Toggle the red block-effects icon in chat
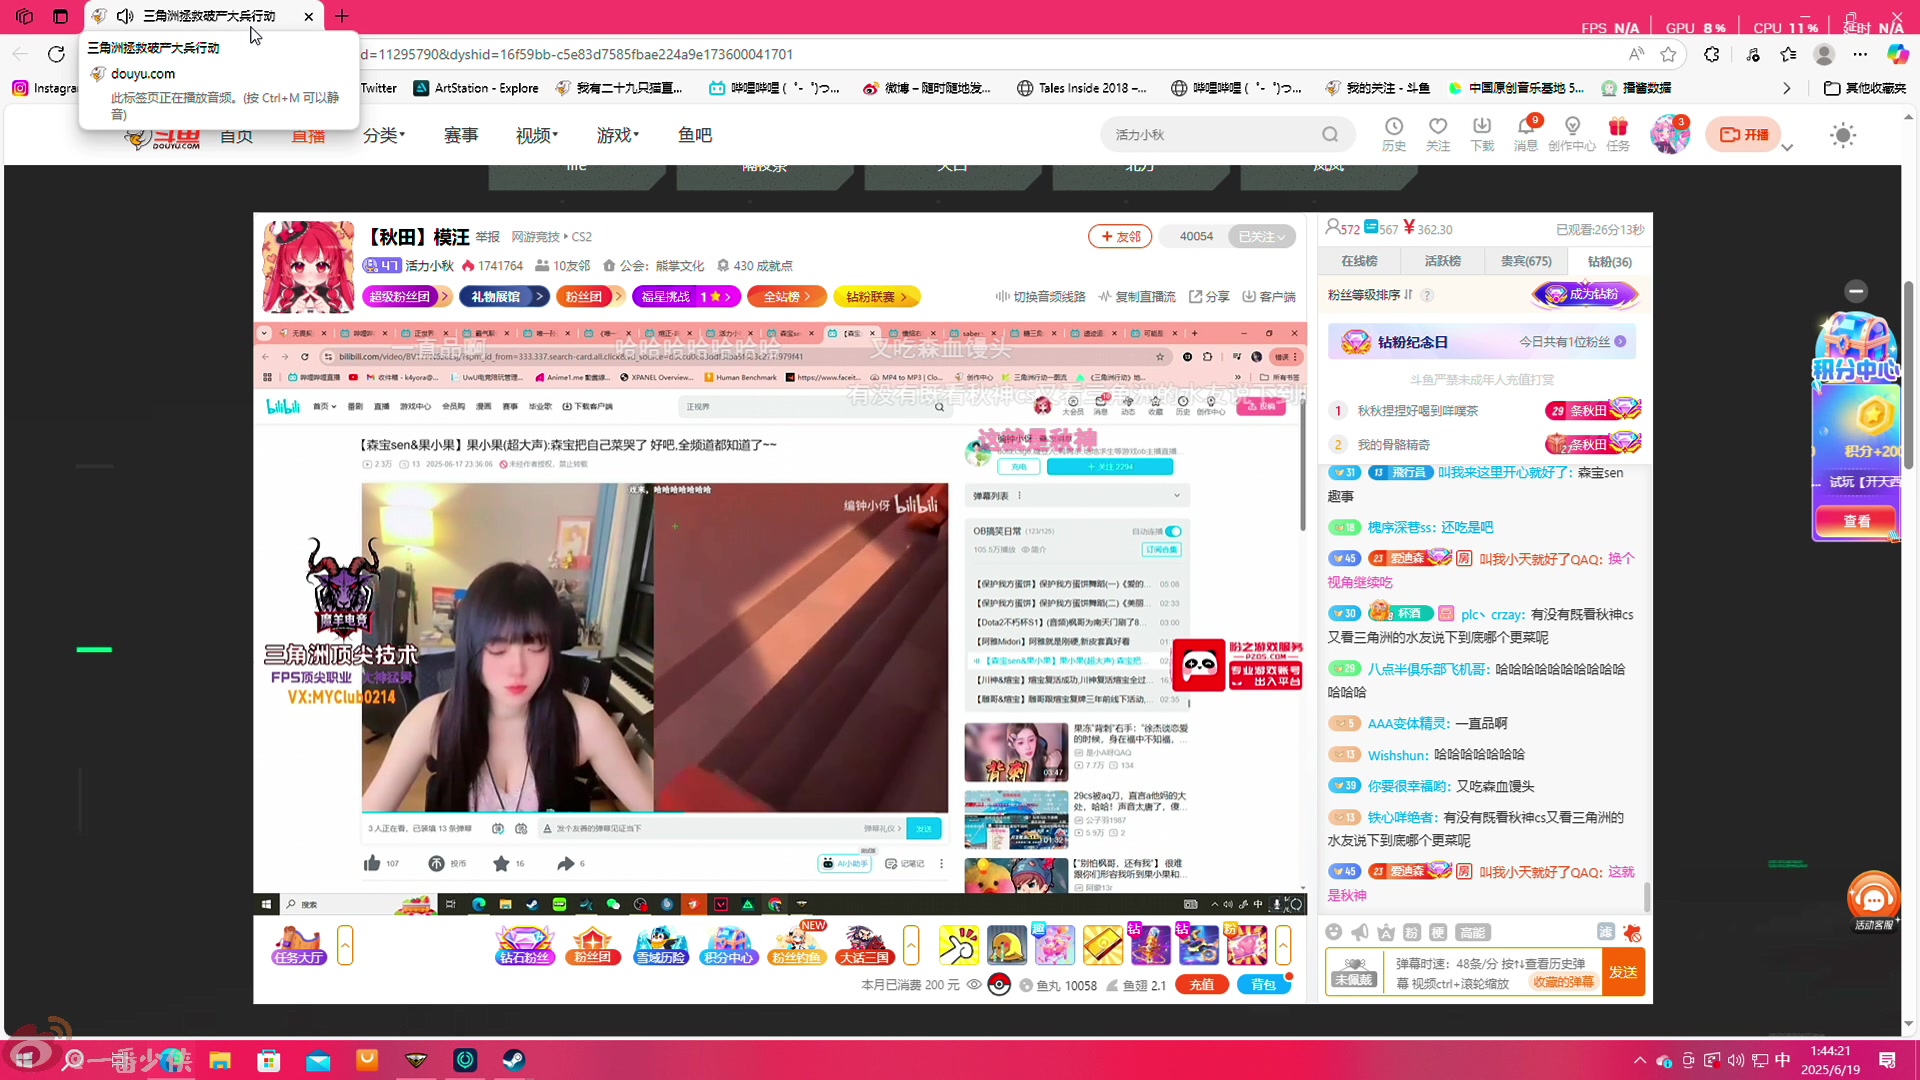 coord(1632,932)
